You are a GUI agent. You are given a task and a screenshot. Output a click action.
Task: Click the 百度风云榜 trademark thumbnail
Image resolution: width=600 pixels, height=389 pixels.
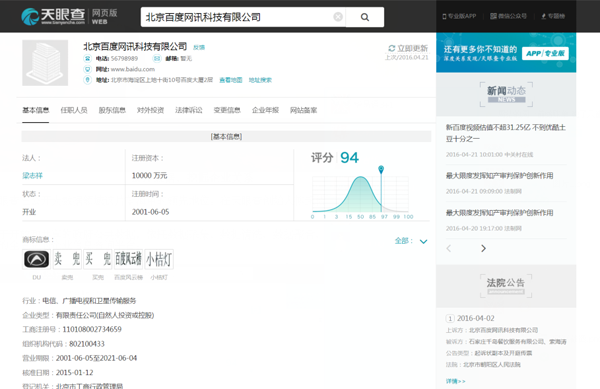(128, 259)
